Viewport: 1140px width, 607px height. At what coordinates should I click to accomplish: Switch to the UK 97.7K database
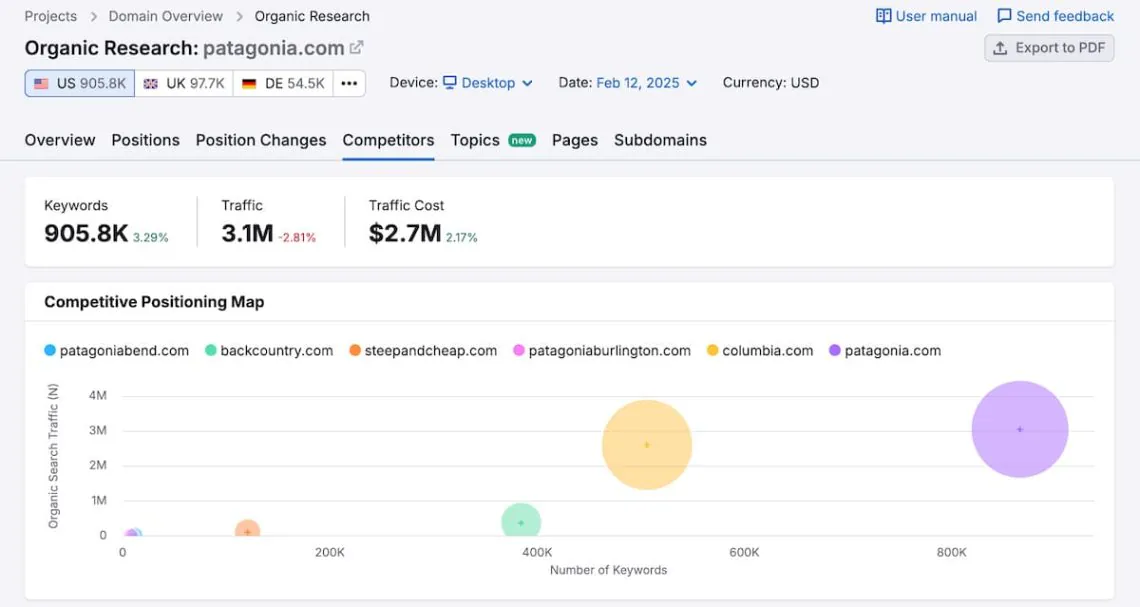tap(184, 84)
